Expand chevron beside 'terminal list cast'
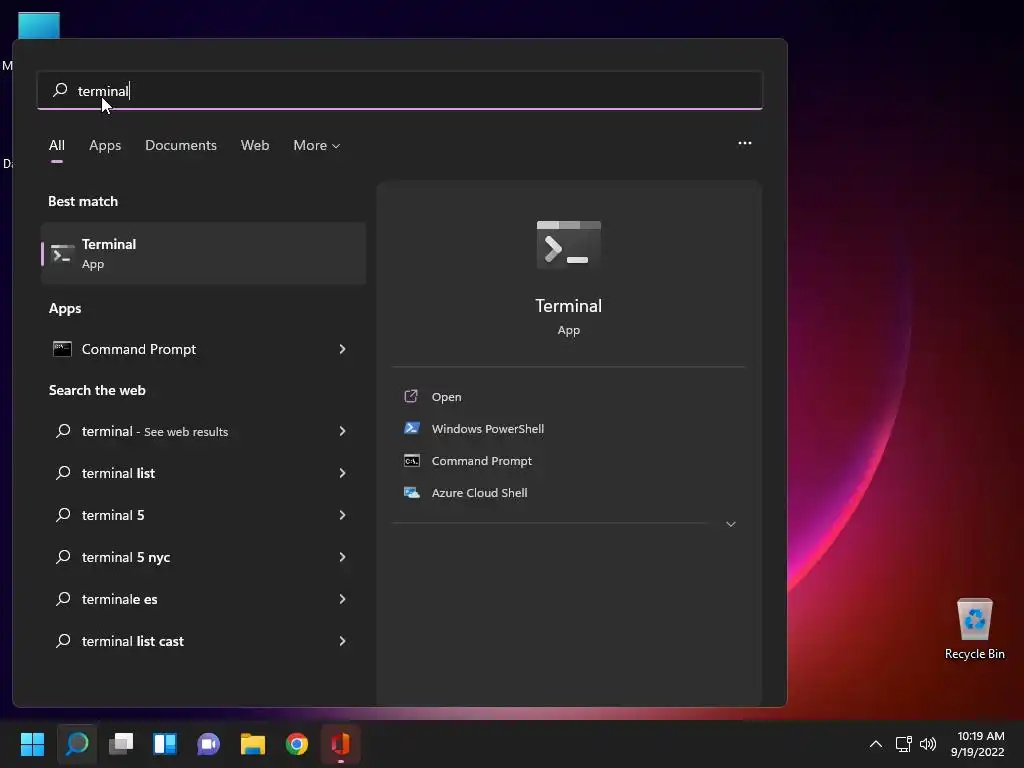The width and height of the screenshot is (1024, 768). [342, 641]
